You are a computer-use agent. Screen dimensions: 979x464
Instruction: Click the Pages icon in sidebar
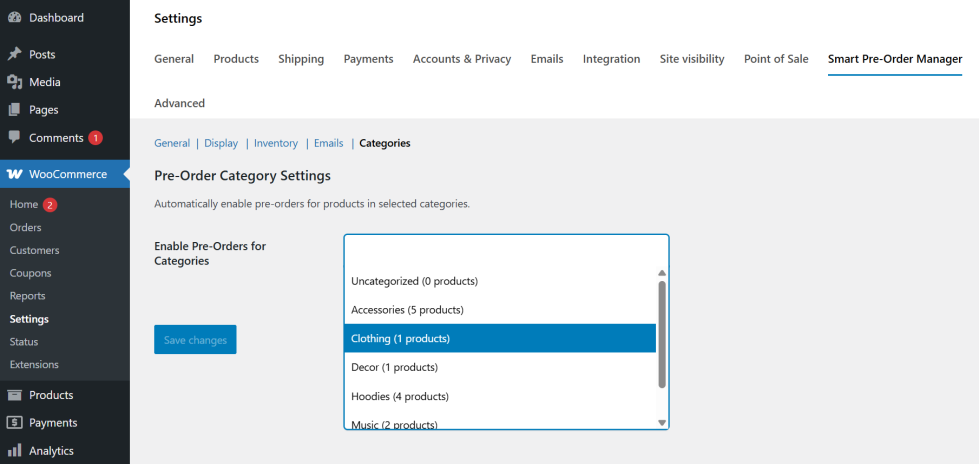[14, 110]
